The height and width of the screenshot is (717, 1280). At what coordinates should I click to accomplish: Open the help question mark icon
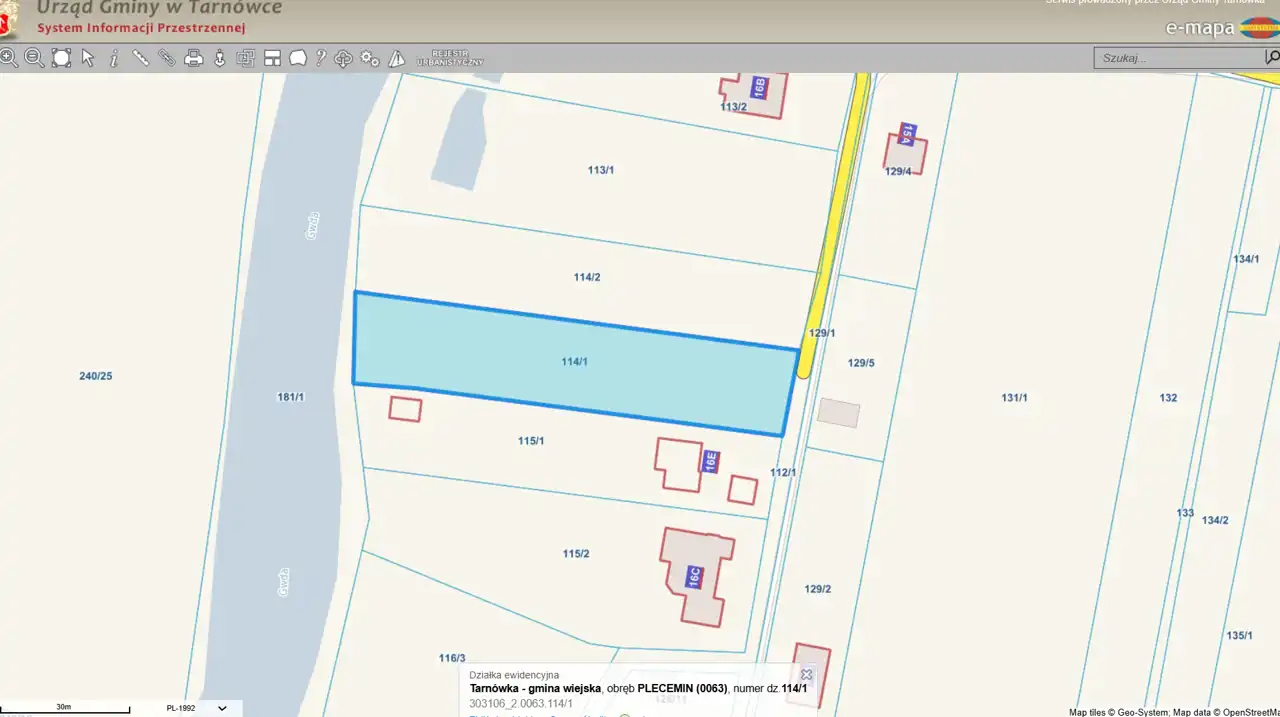(x=321, y=58)
